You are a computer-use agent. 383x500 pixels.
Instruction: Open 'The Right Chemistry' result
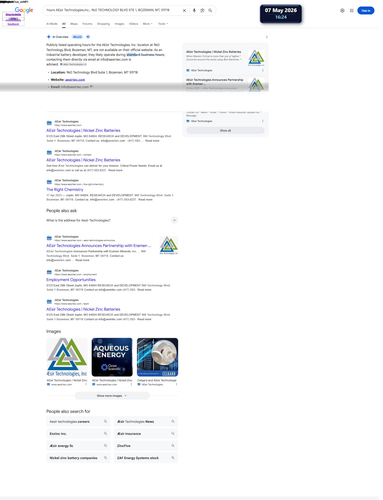coord(65,189)
